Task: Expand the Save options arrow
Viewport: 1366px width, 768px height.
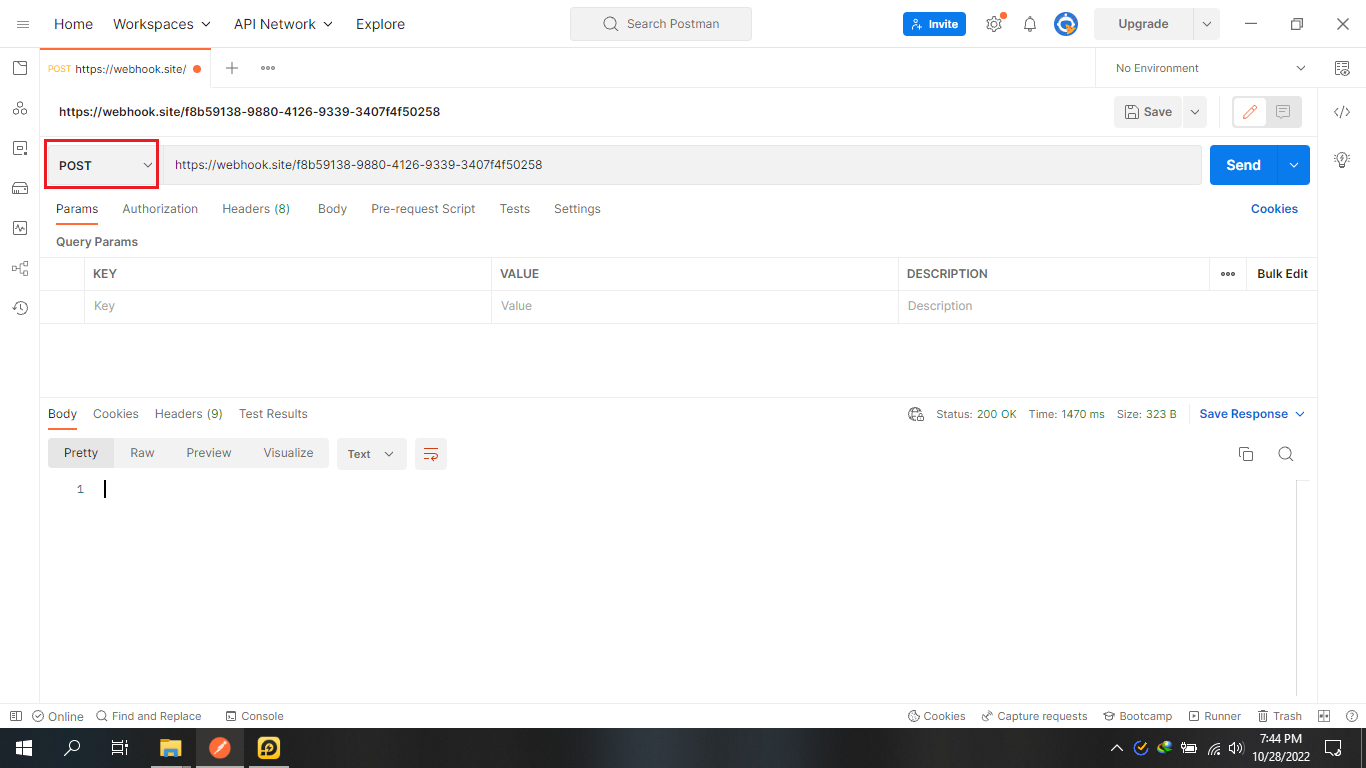Action: coord(1195,112)
